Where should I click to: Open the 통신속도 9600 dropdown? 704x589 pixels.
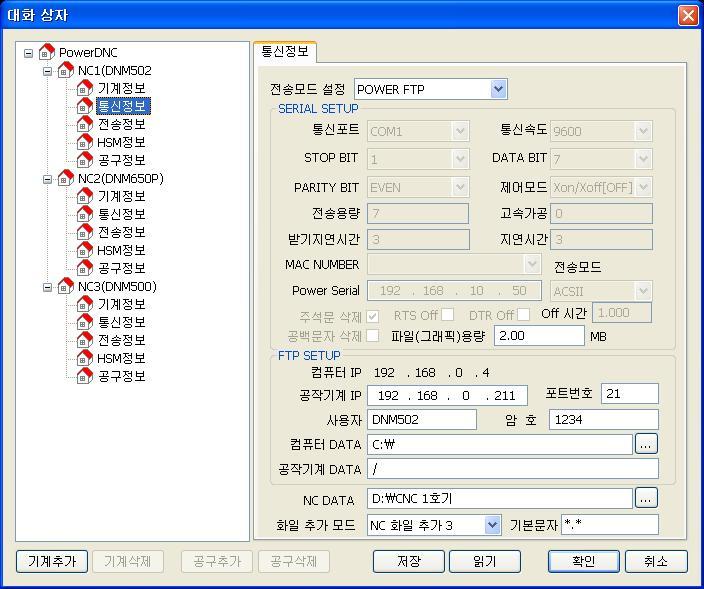tap(643, 131)
